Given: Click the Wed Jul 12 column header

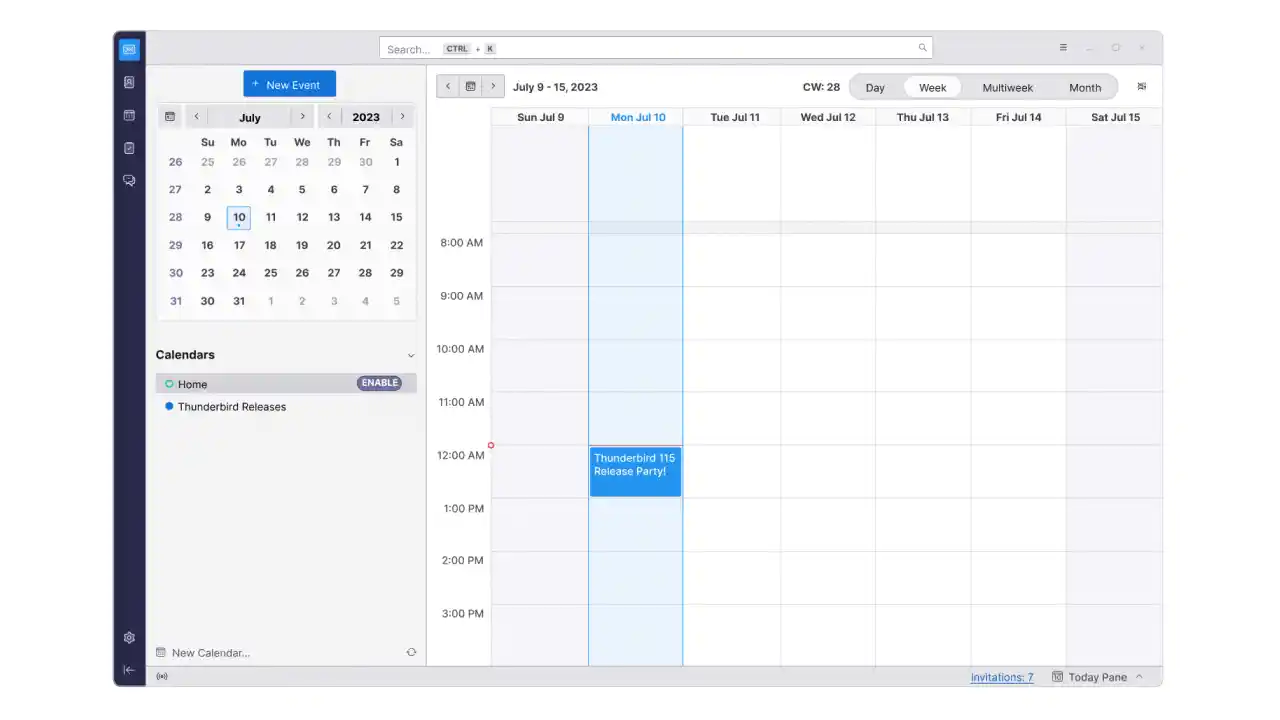Looking at the screenshot, I should coord(828,117).
